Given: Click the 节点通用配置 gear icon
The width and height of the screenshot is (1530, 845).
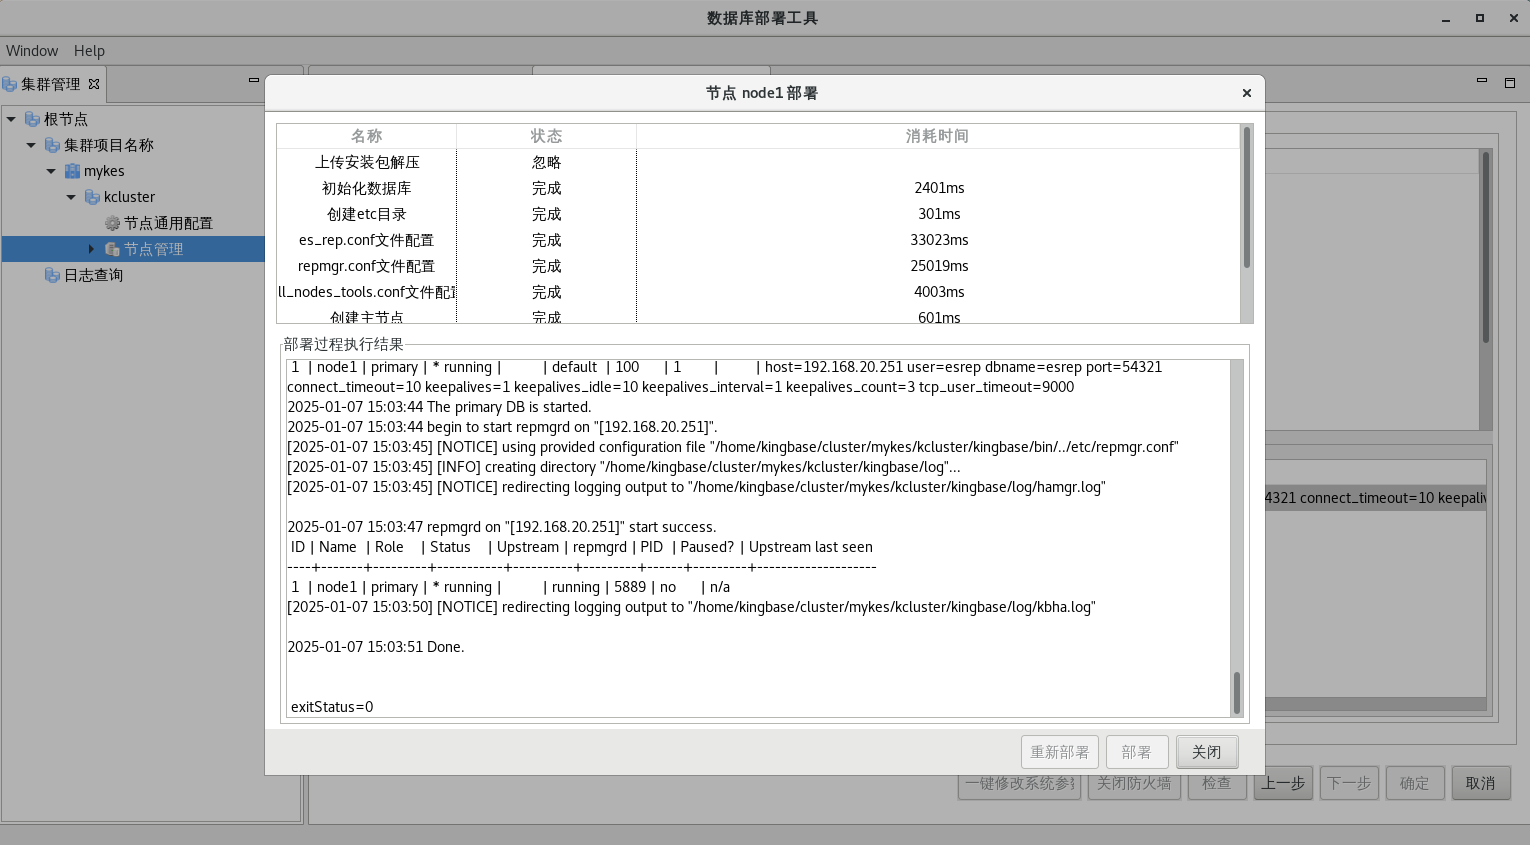Looking at the screenshot, I should pyautogui.click(x=112, y=223).
